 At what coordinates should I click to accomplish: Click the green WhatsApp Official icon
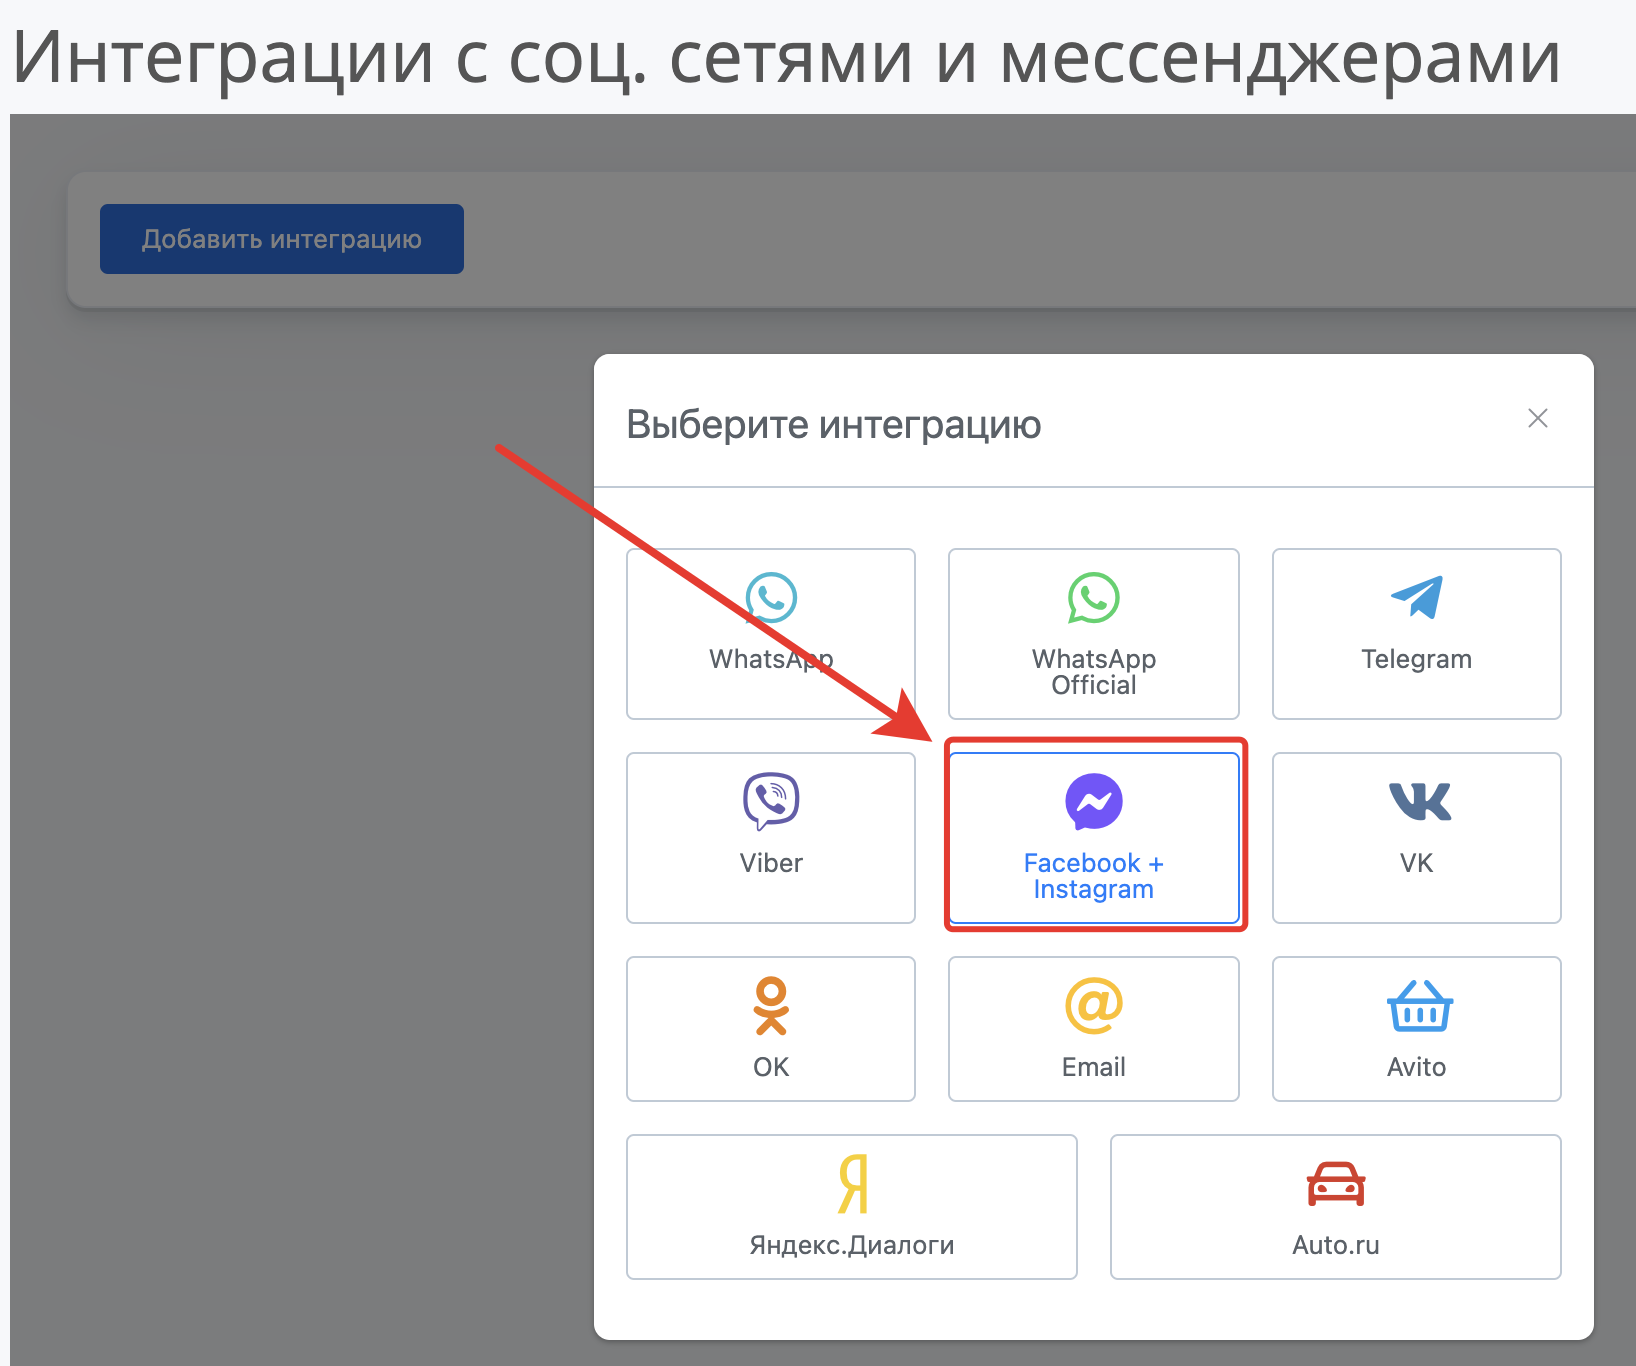1094,598
